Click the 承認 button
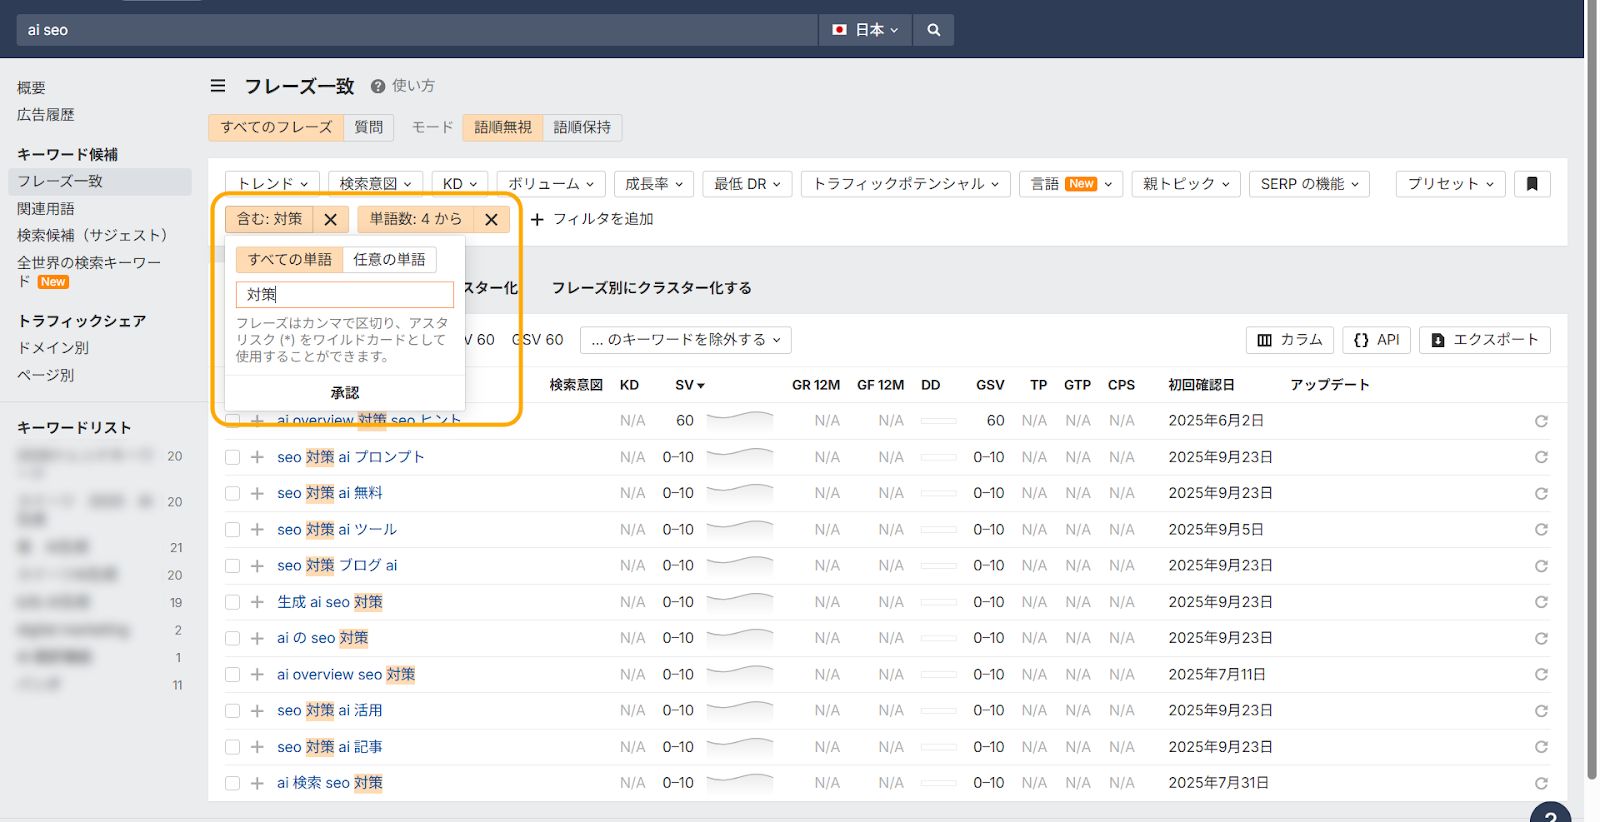 pyautogui.click(x=345, y=393)
